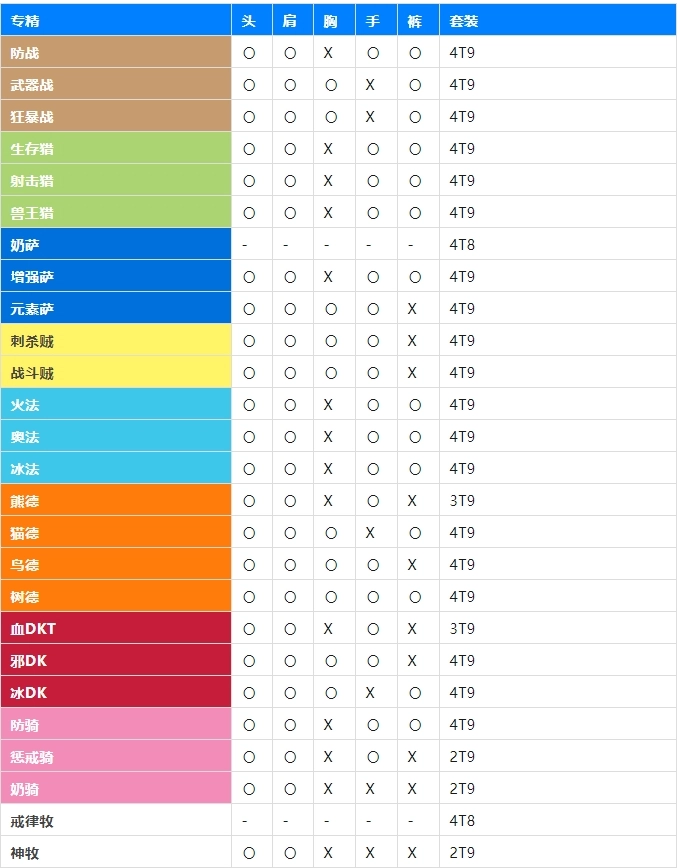Click the 熊德 orange row label

point(26,501)
